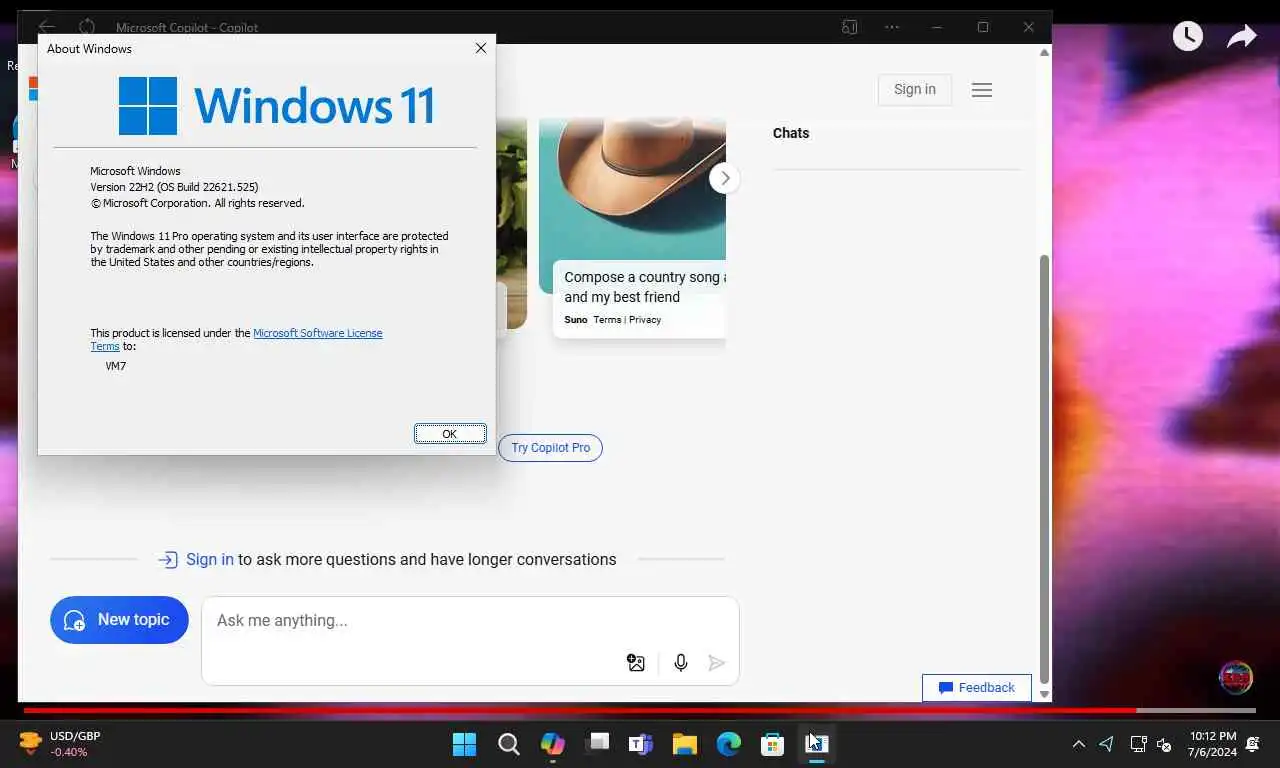The height and width of the screenshot is (768, 1280).
Task: Launch Copilot from the taskbar
Action: click(x=553, y=744)
